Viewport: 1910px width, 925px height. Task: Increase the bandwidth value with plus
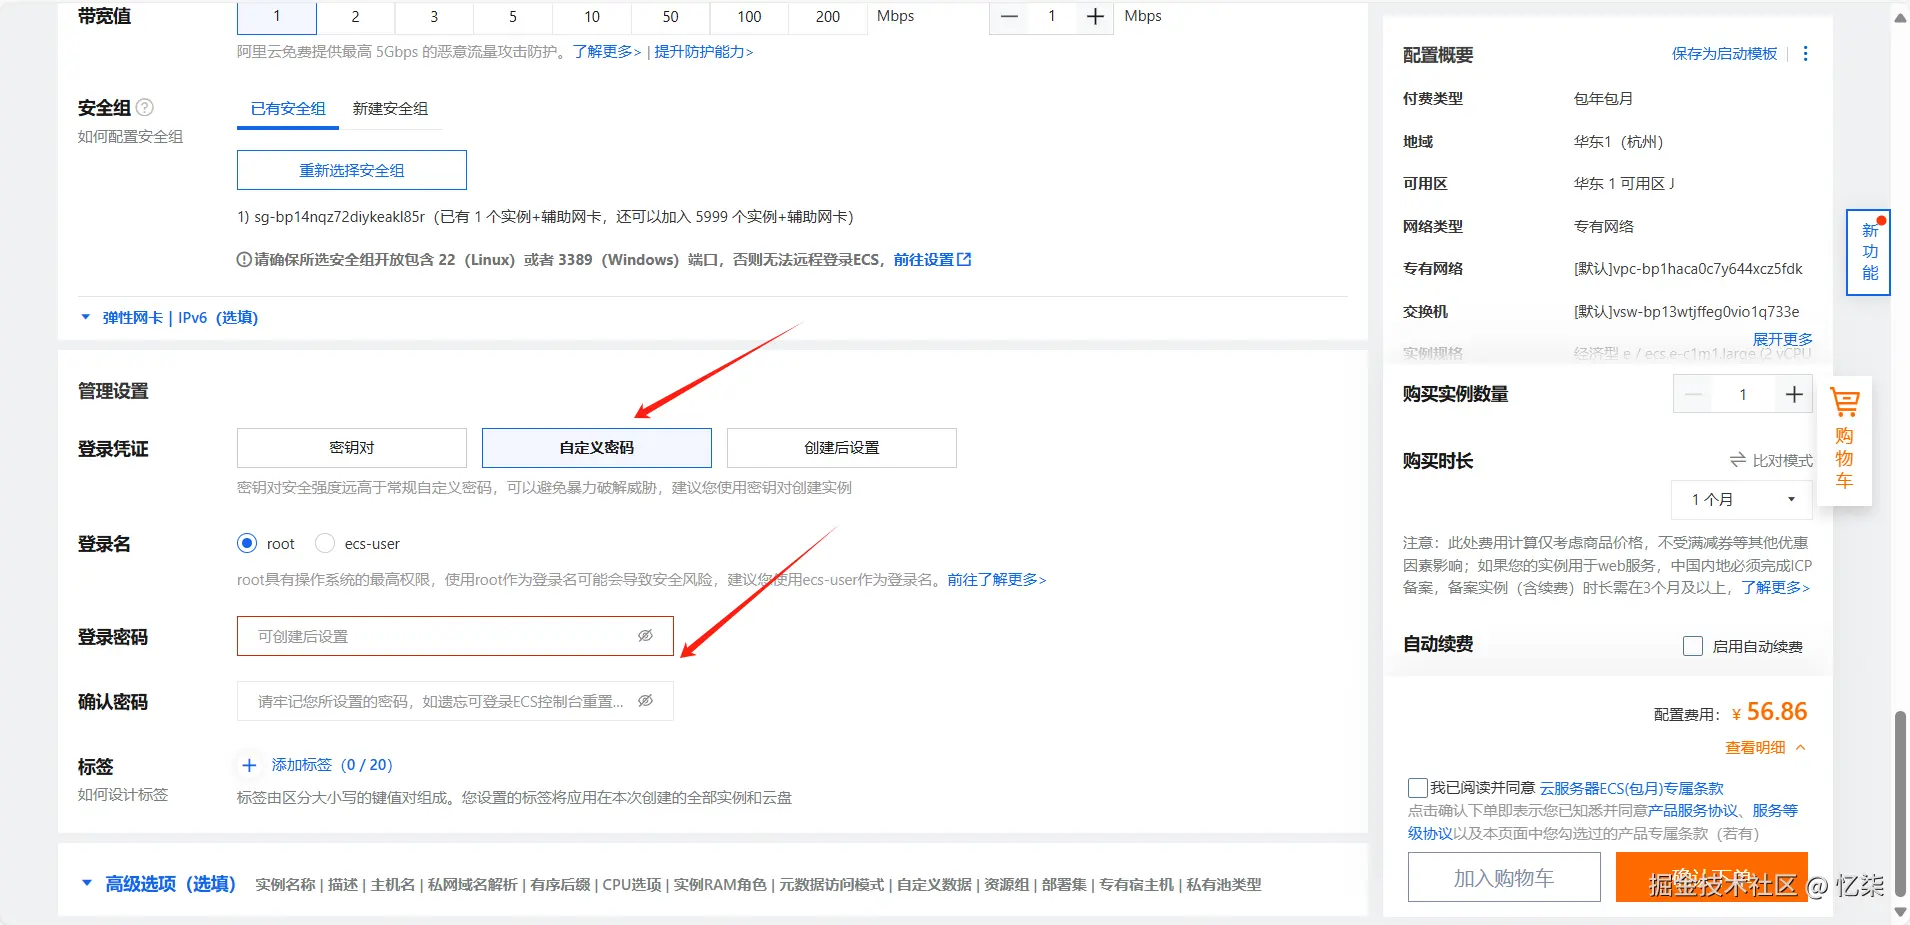(x=1095, y=16)
